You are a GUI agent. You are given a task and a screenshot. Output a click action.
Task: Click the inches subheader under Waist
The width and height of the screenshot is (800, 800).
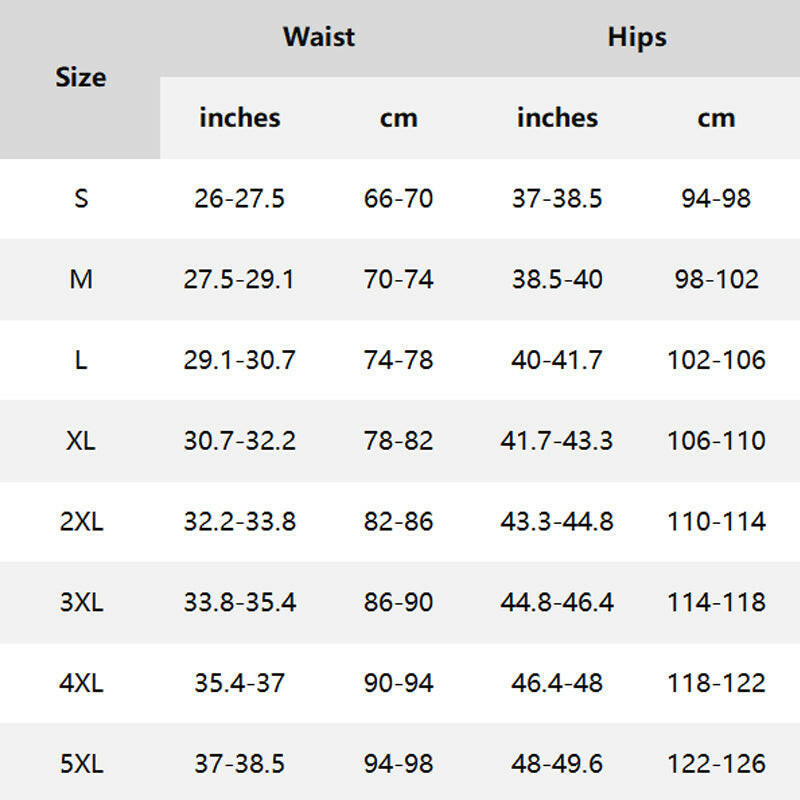[x=240, y=118]
